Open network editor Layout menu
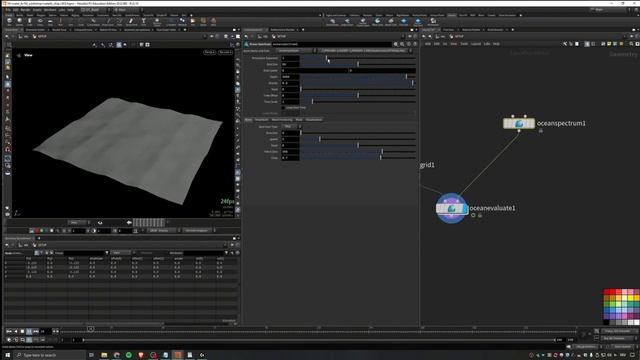 (x=476, y=44)
